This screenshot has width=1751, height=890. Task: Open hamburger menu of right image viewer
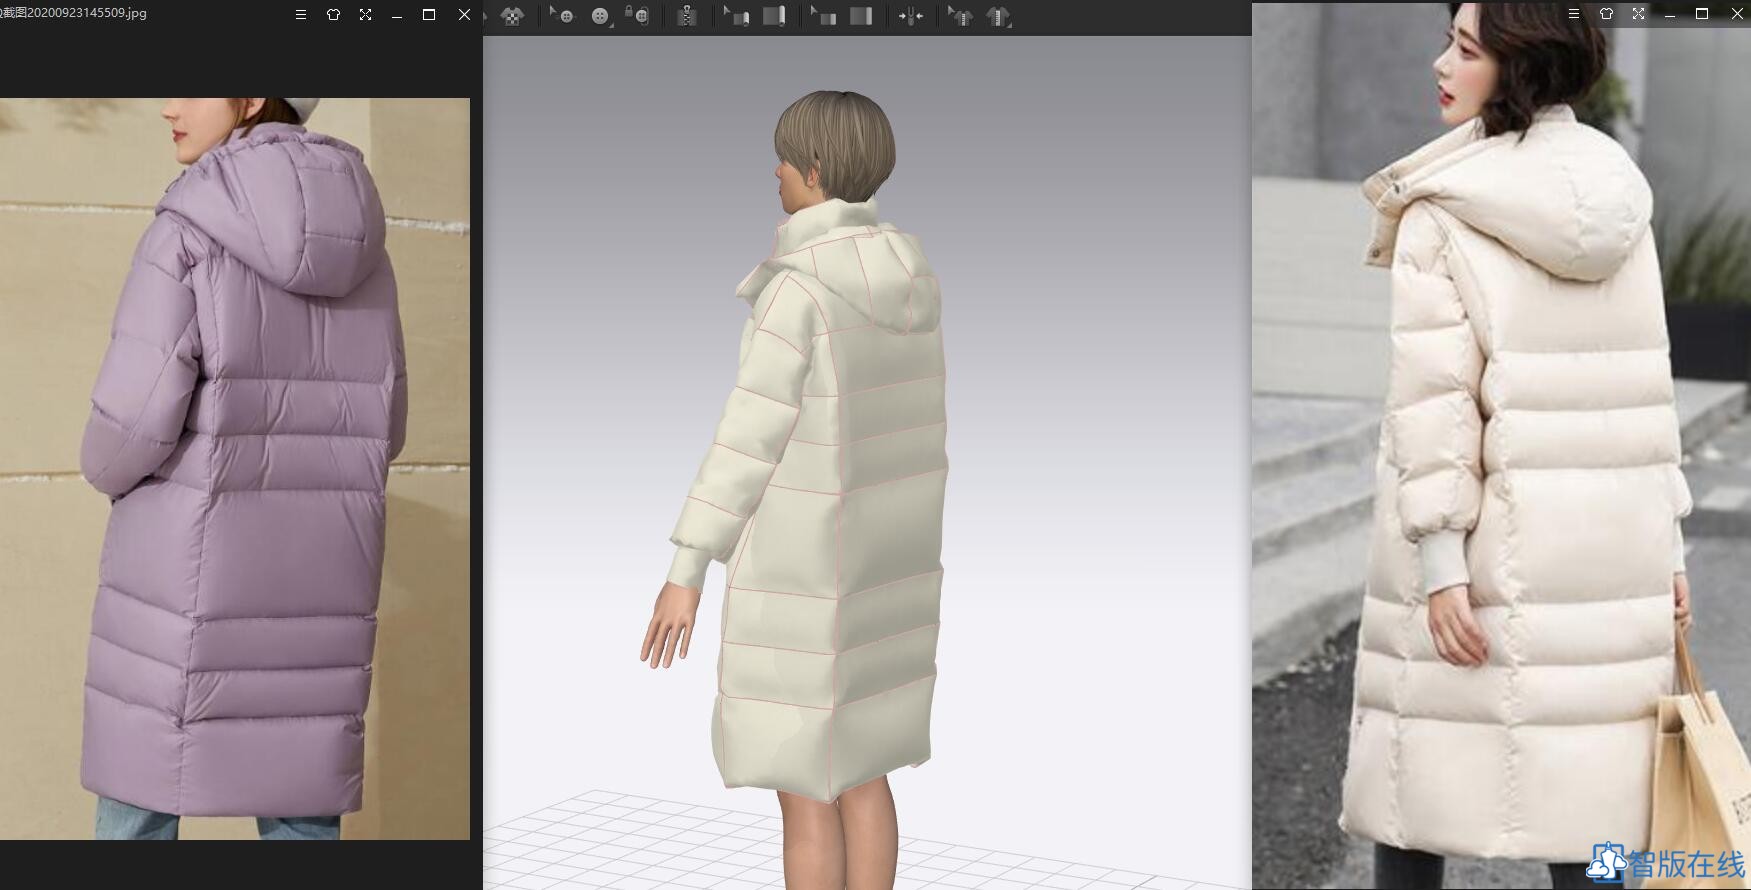[x=1574, y=14]
